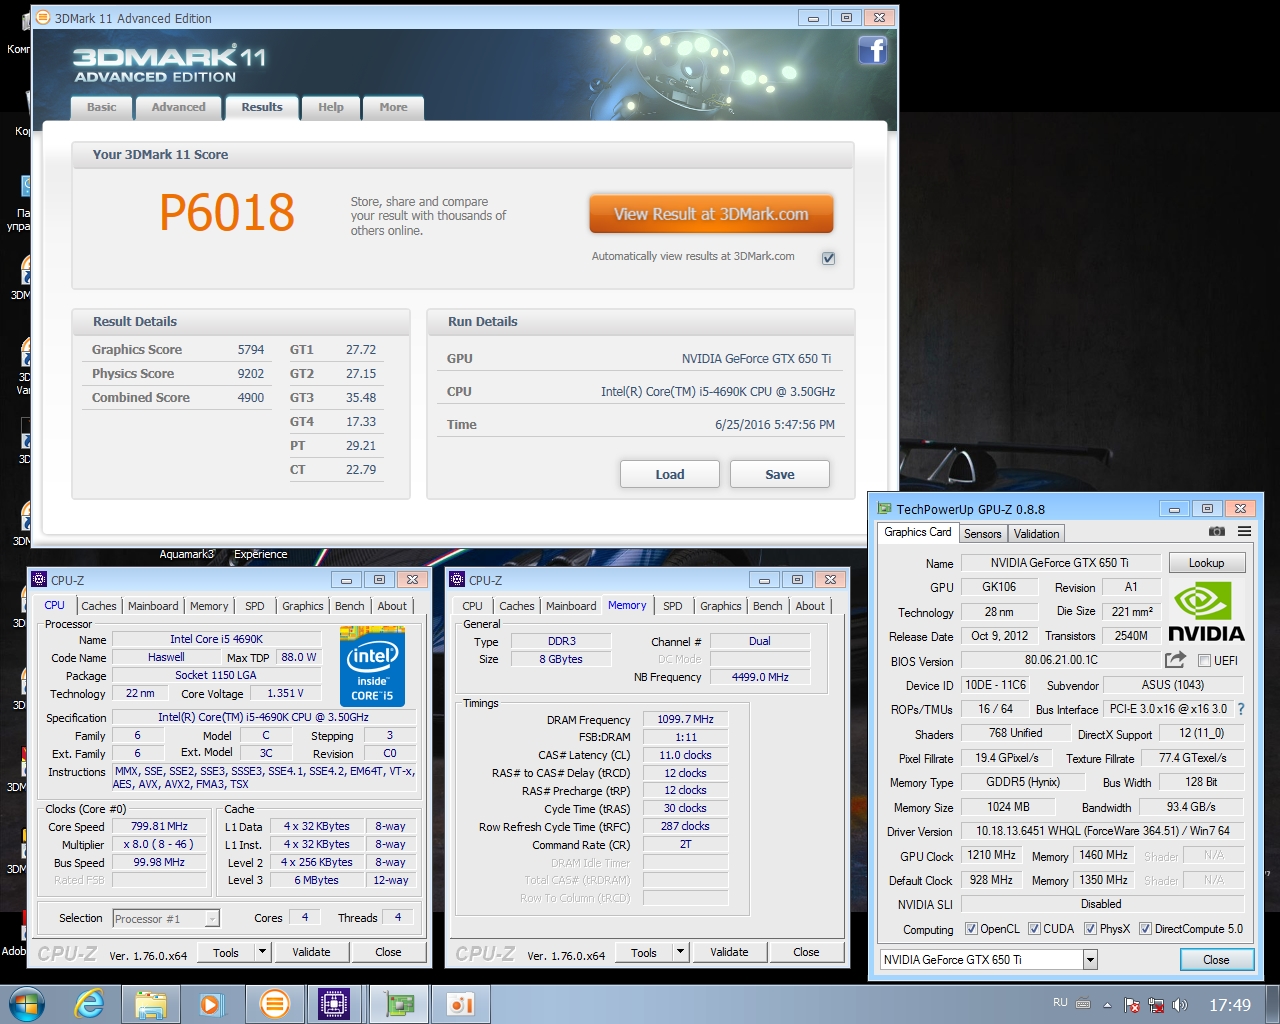Open the GPU-Z hamburger menu
This screenshot has height=1024, width=1280.
point(1244,532)
